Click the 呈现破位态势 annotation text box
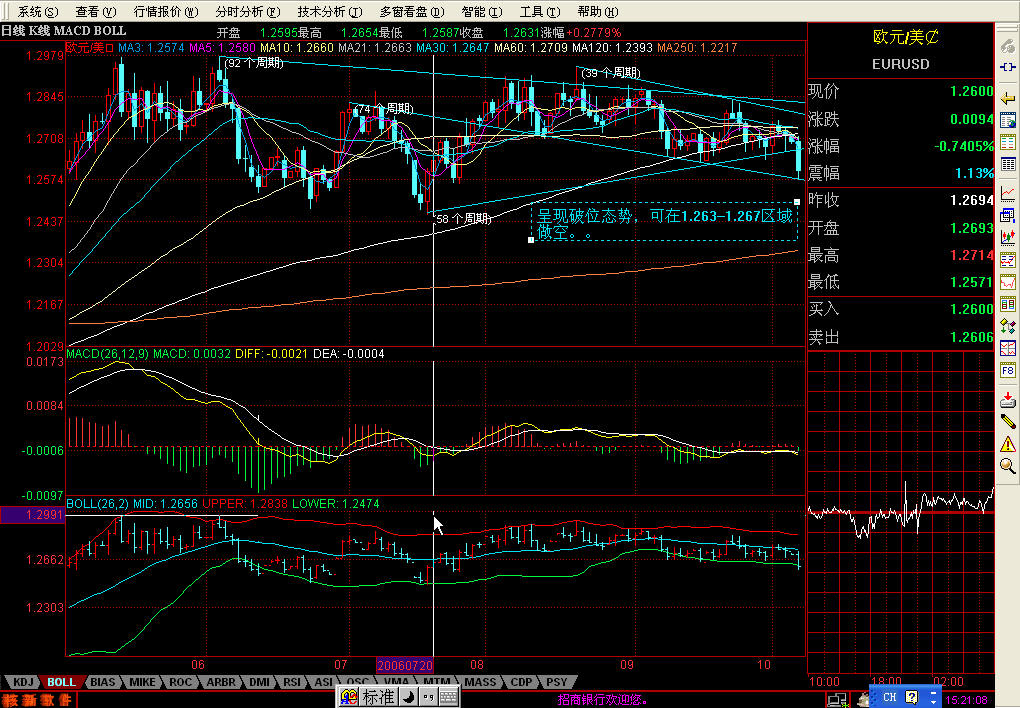 pos(665,223)
